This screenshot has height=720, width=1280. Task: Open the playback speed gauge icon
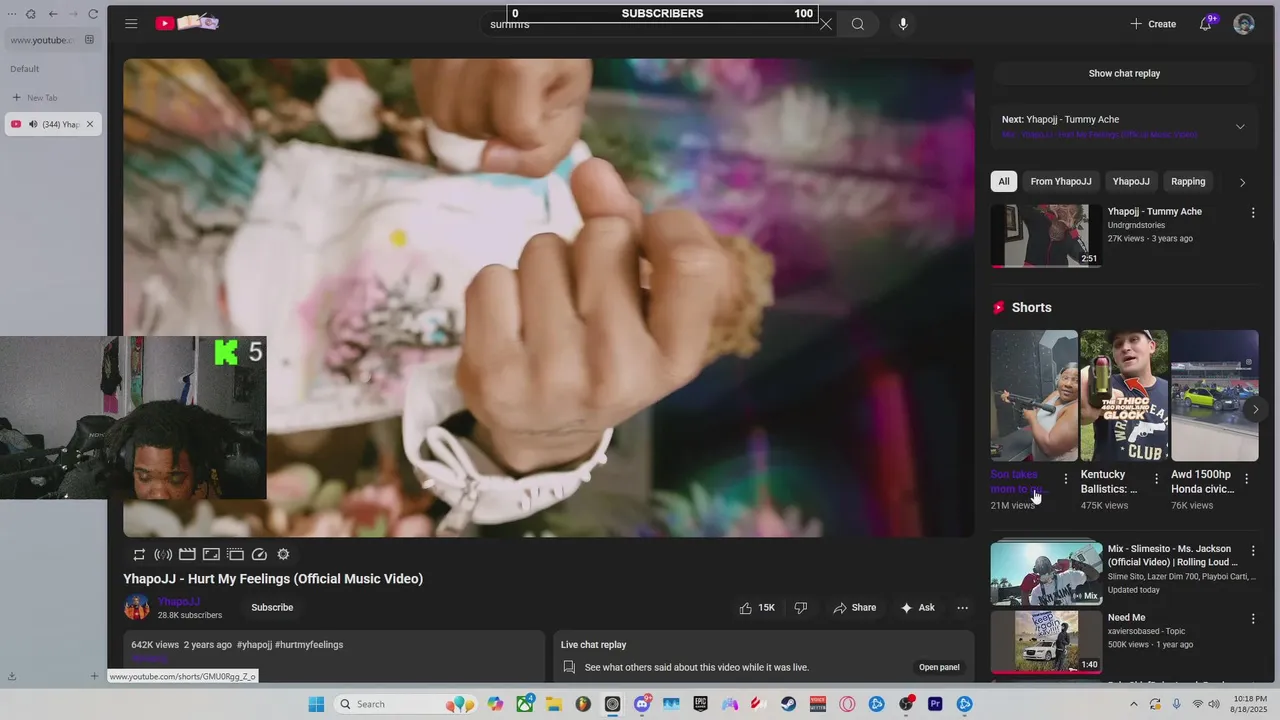pos(259,554)
